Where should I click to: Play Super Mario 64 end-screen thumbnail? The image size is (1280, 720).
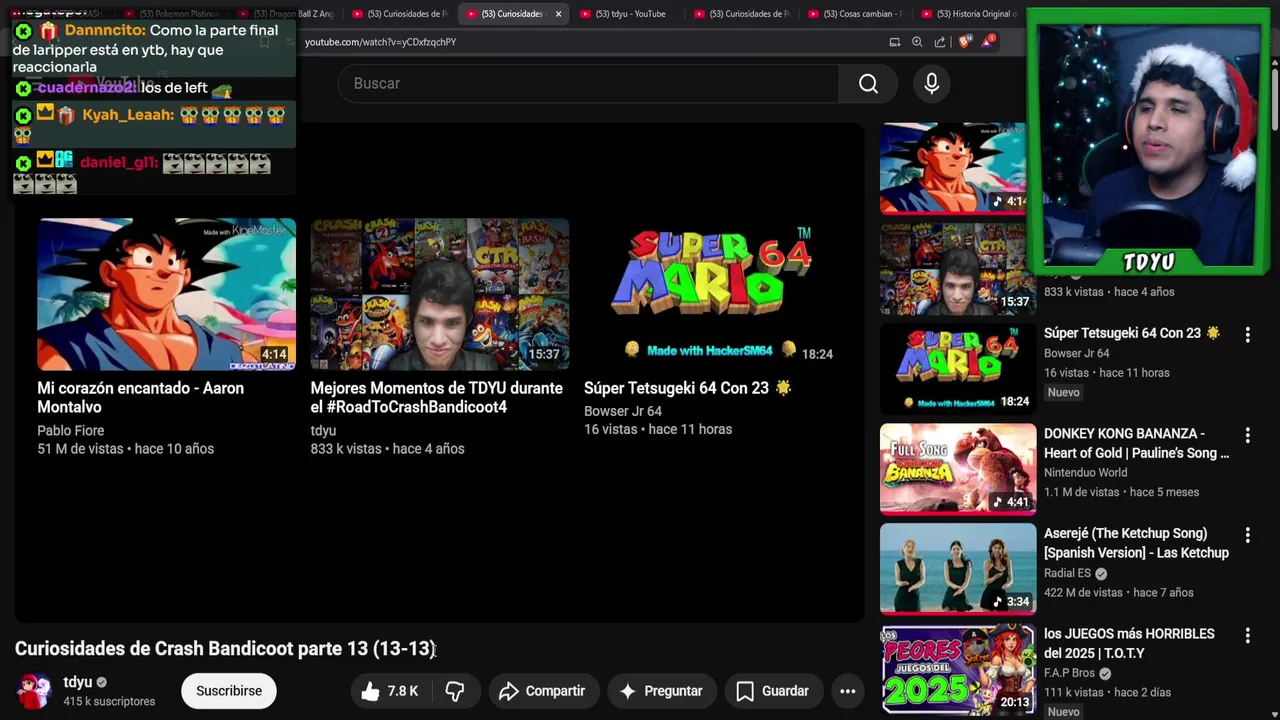[712, 294]
